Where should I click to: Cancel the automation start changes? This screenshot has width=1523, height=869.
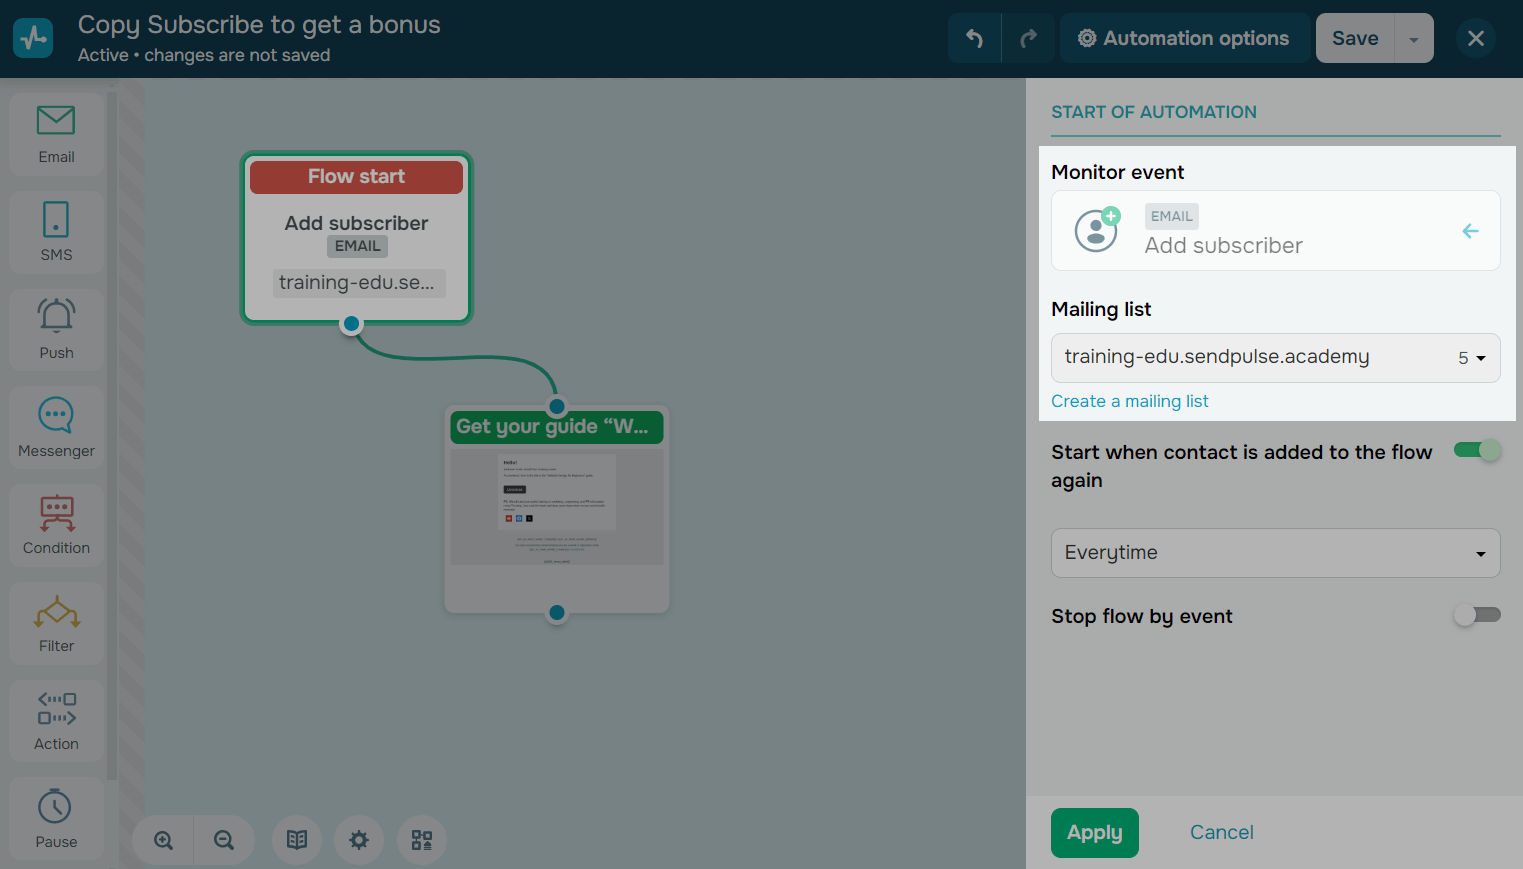click(x=1221, y=833)
